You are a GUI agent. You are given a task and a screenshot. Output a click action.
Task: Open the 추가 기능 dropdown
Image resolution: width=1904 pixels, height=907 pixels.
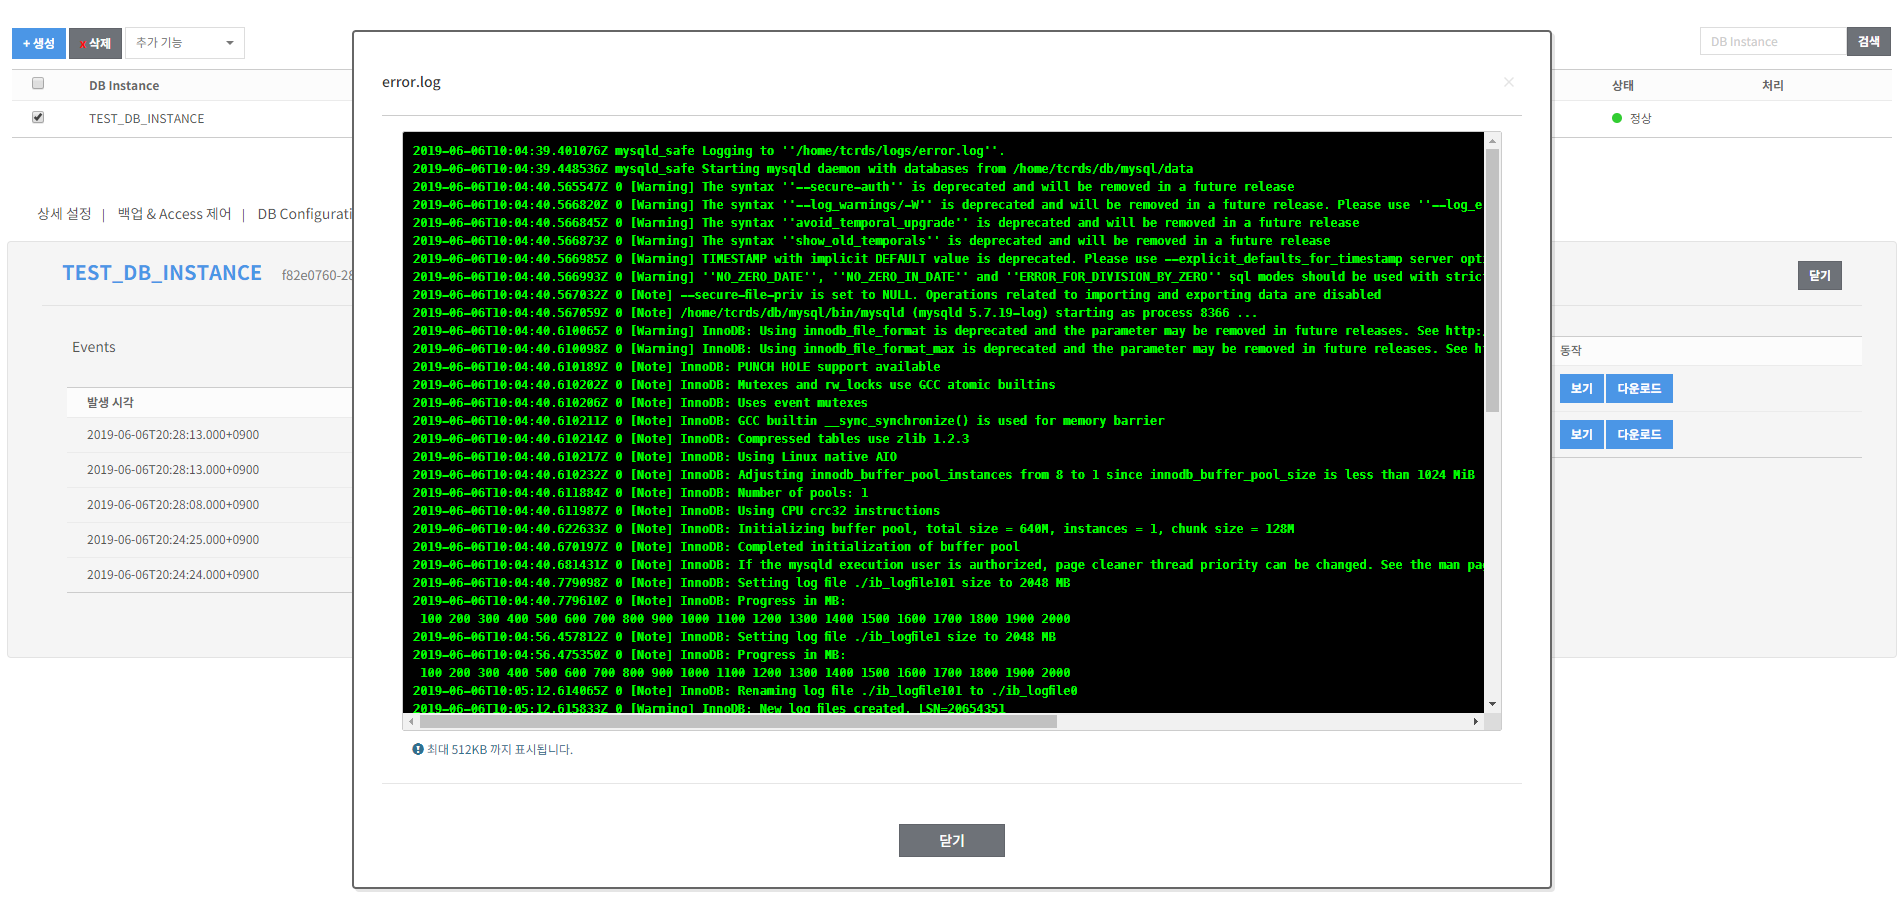[185, 43]
